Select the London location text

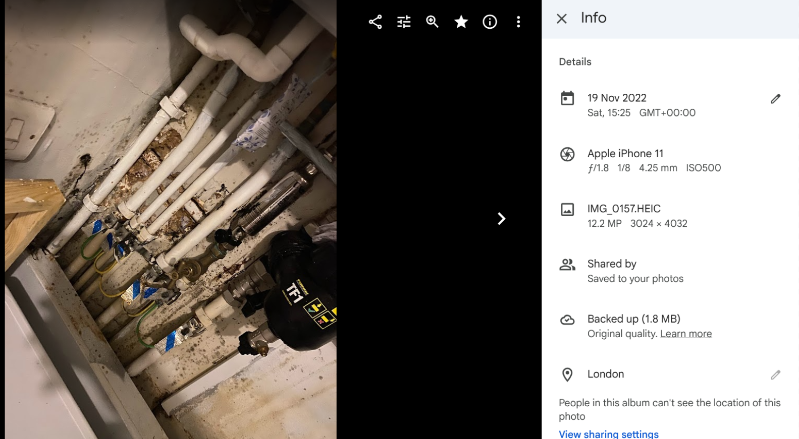point(605,374)
